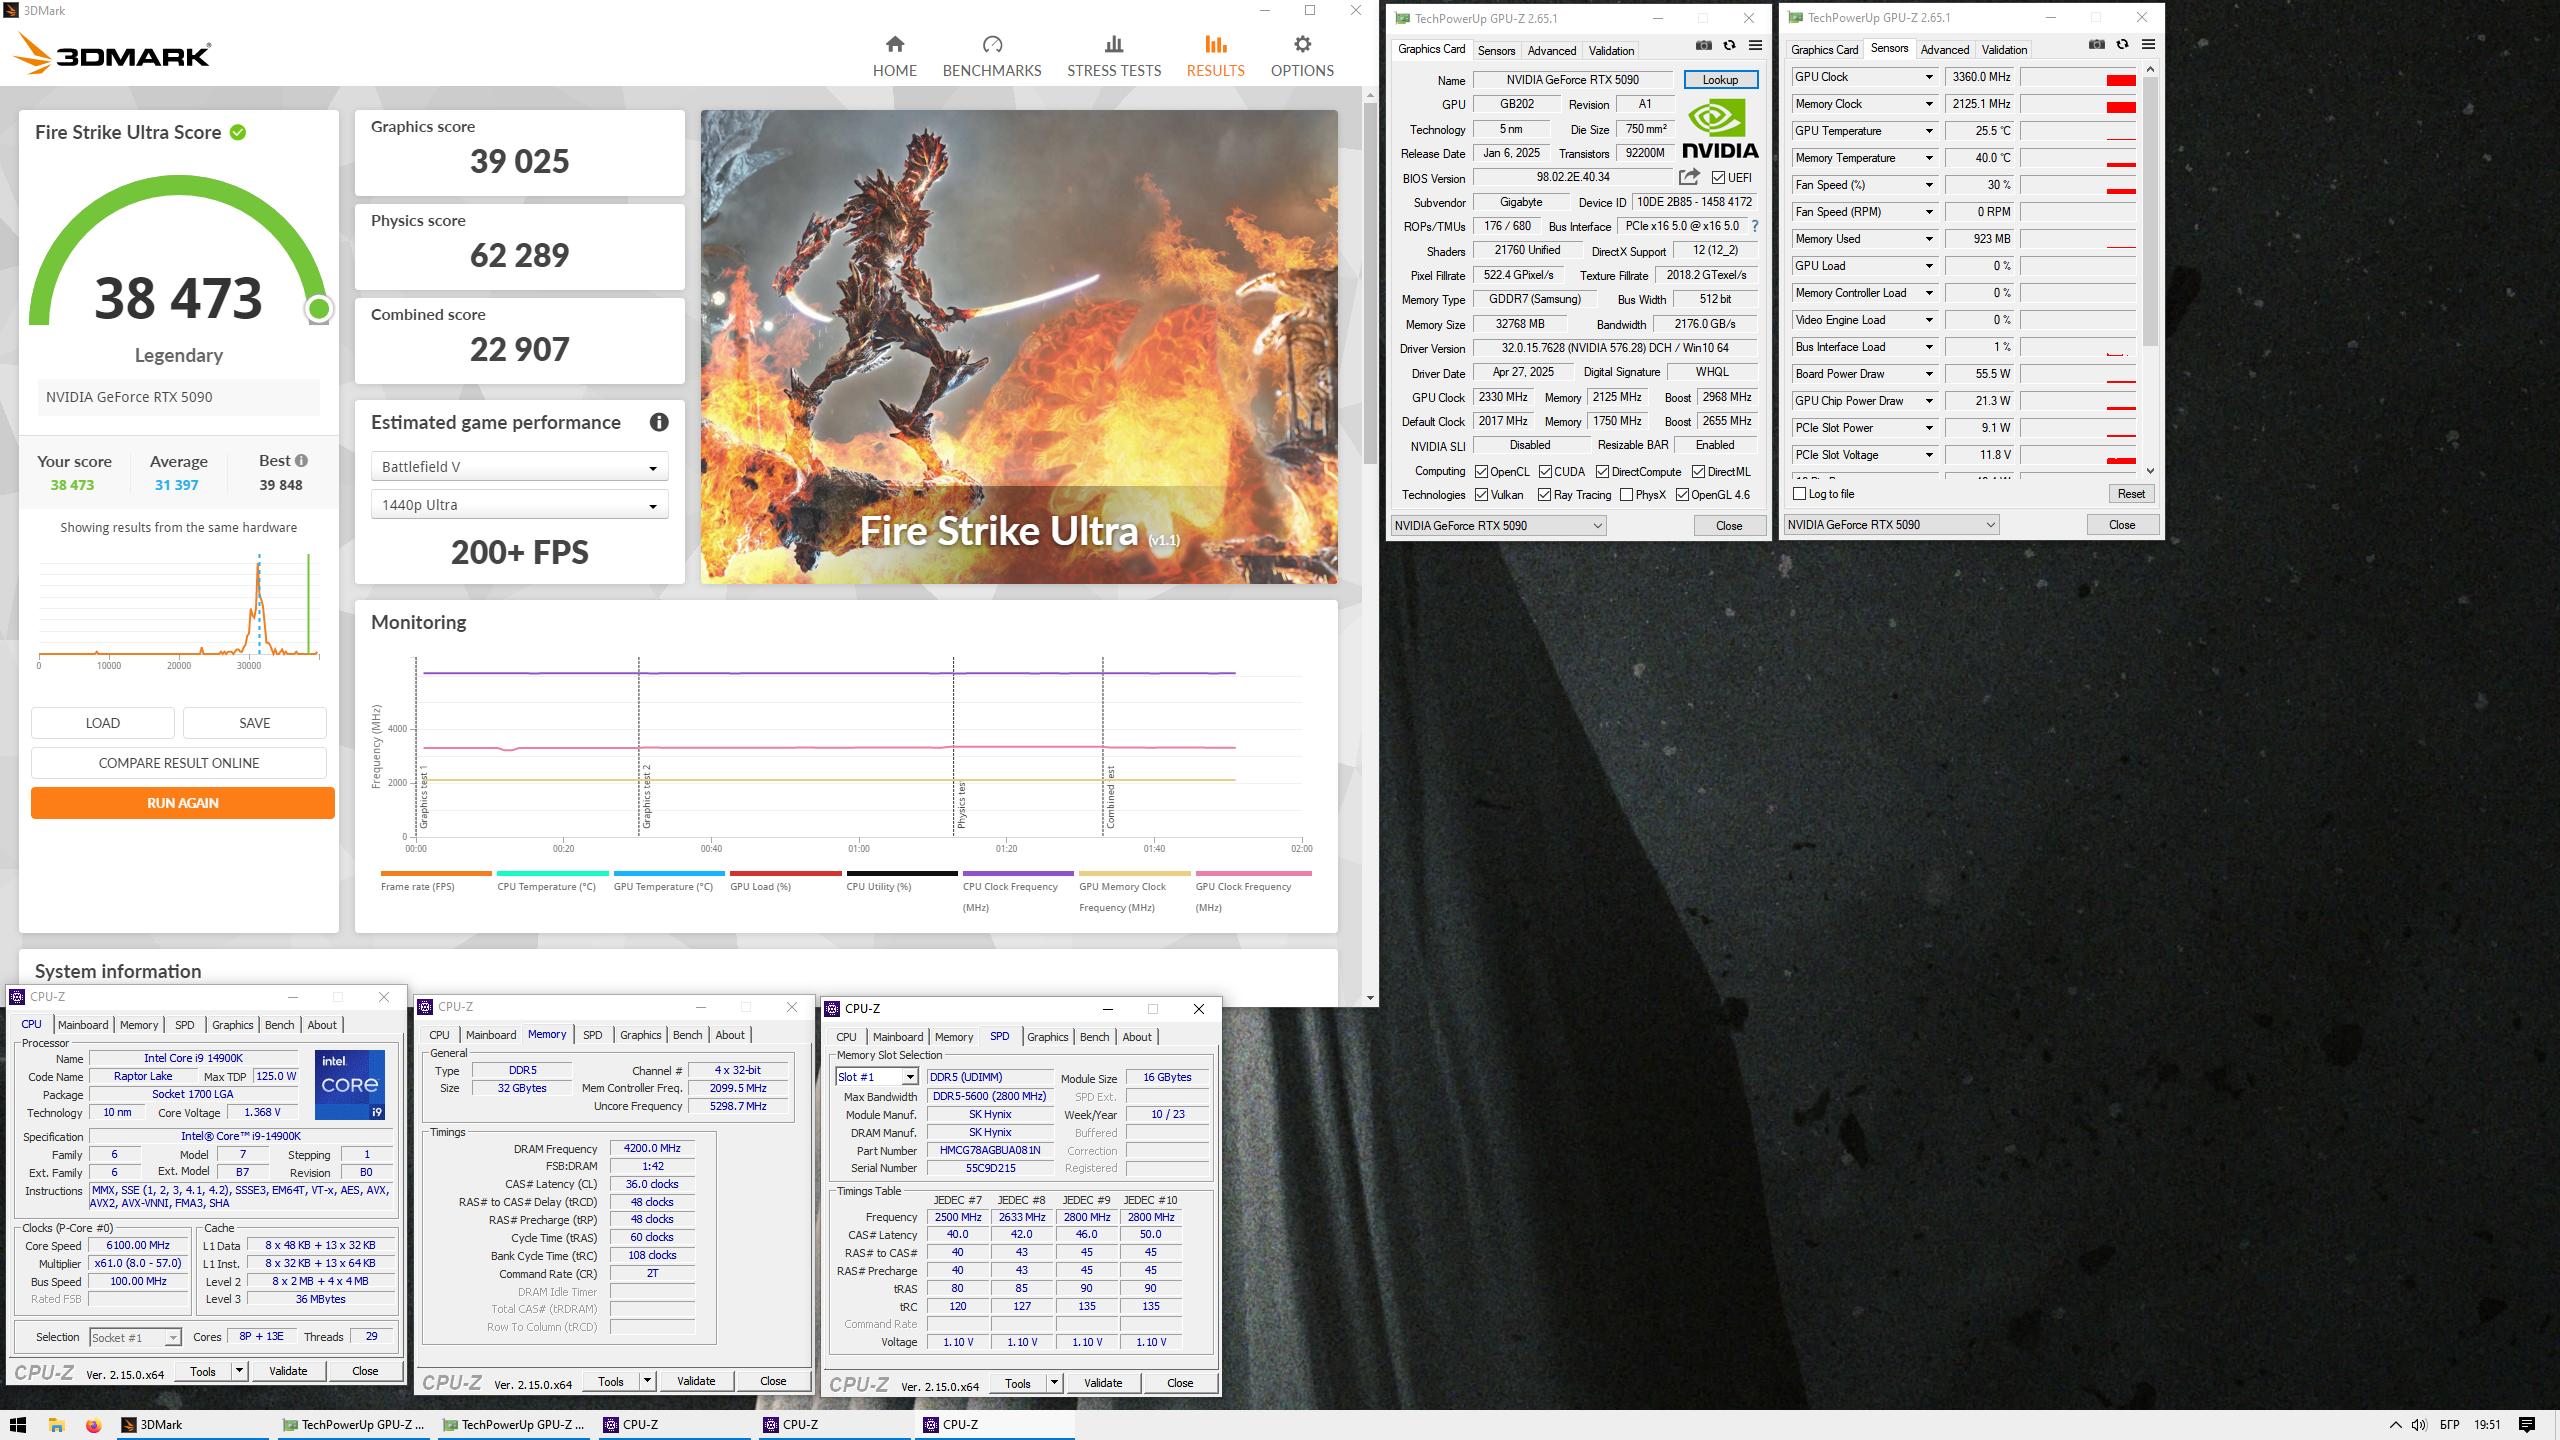The height and width of the screenshot is (1440, 2560).
Task: Open the Slot #1 dropdown in CPU-Z SPD
Action: [x=876, y=1077]
